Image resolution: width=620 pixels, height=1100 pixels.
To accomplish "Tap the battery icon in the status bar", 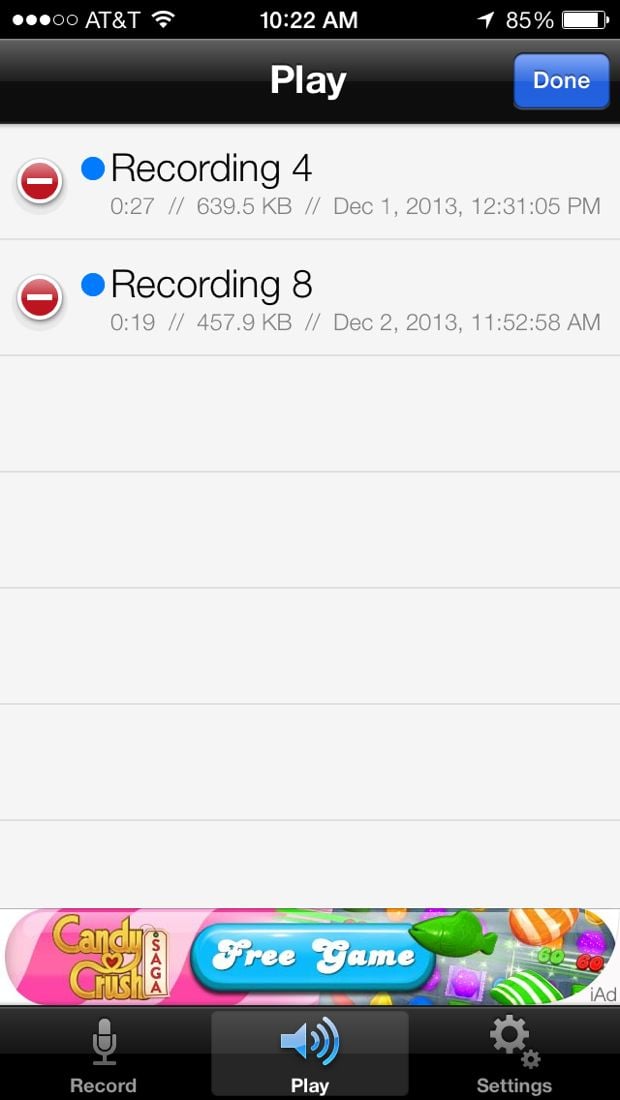I will 586,20.
